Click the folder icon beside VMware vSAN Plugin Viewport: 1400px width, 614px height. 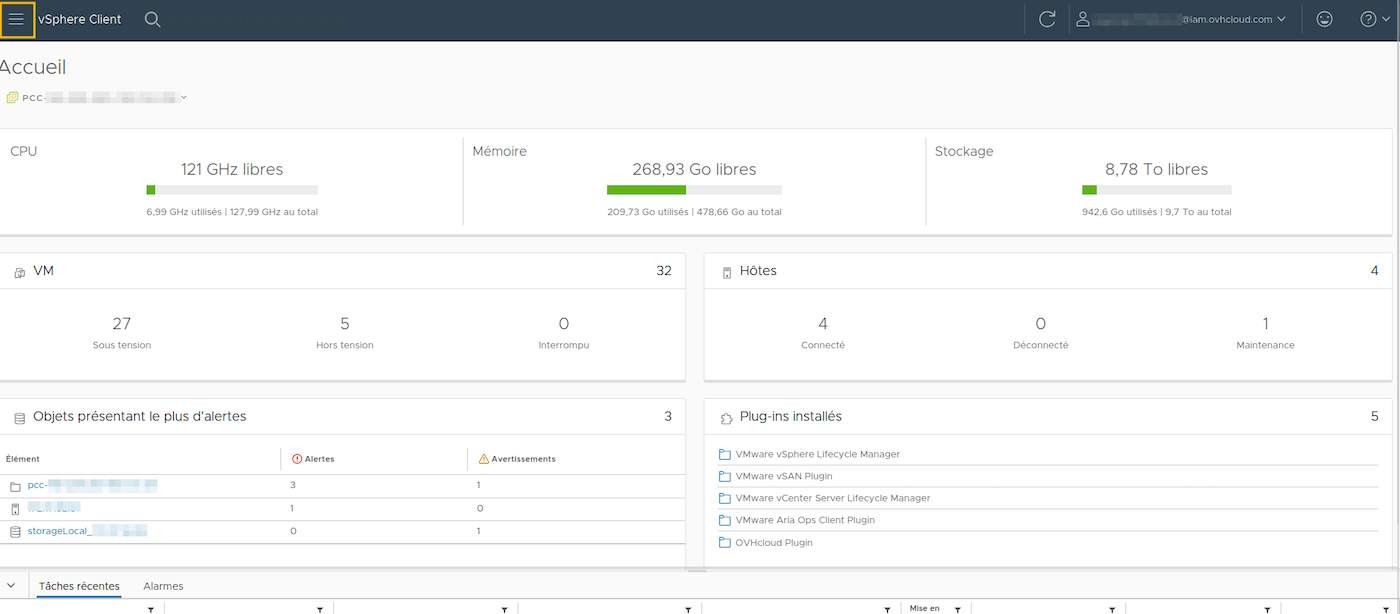point(725,476)
